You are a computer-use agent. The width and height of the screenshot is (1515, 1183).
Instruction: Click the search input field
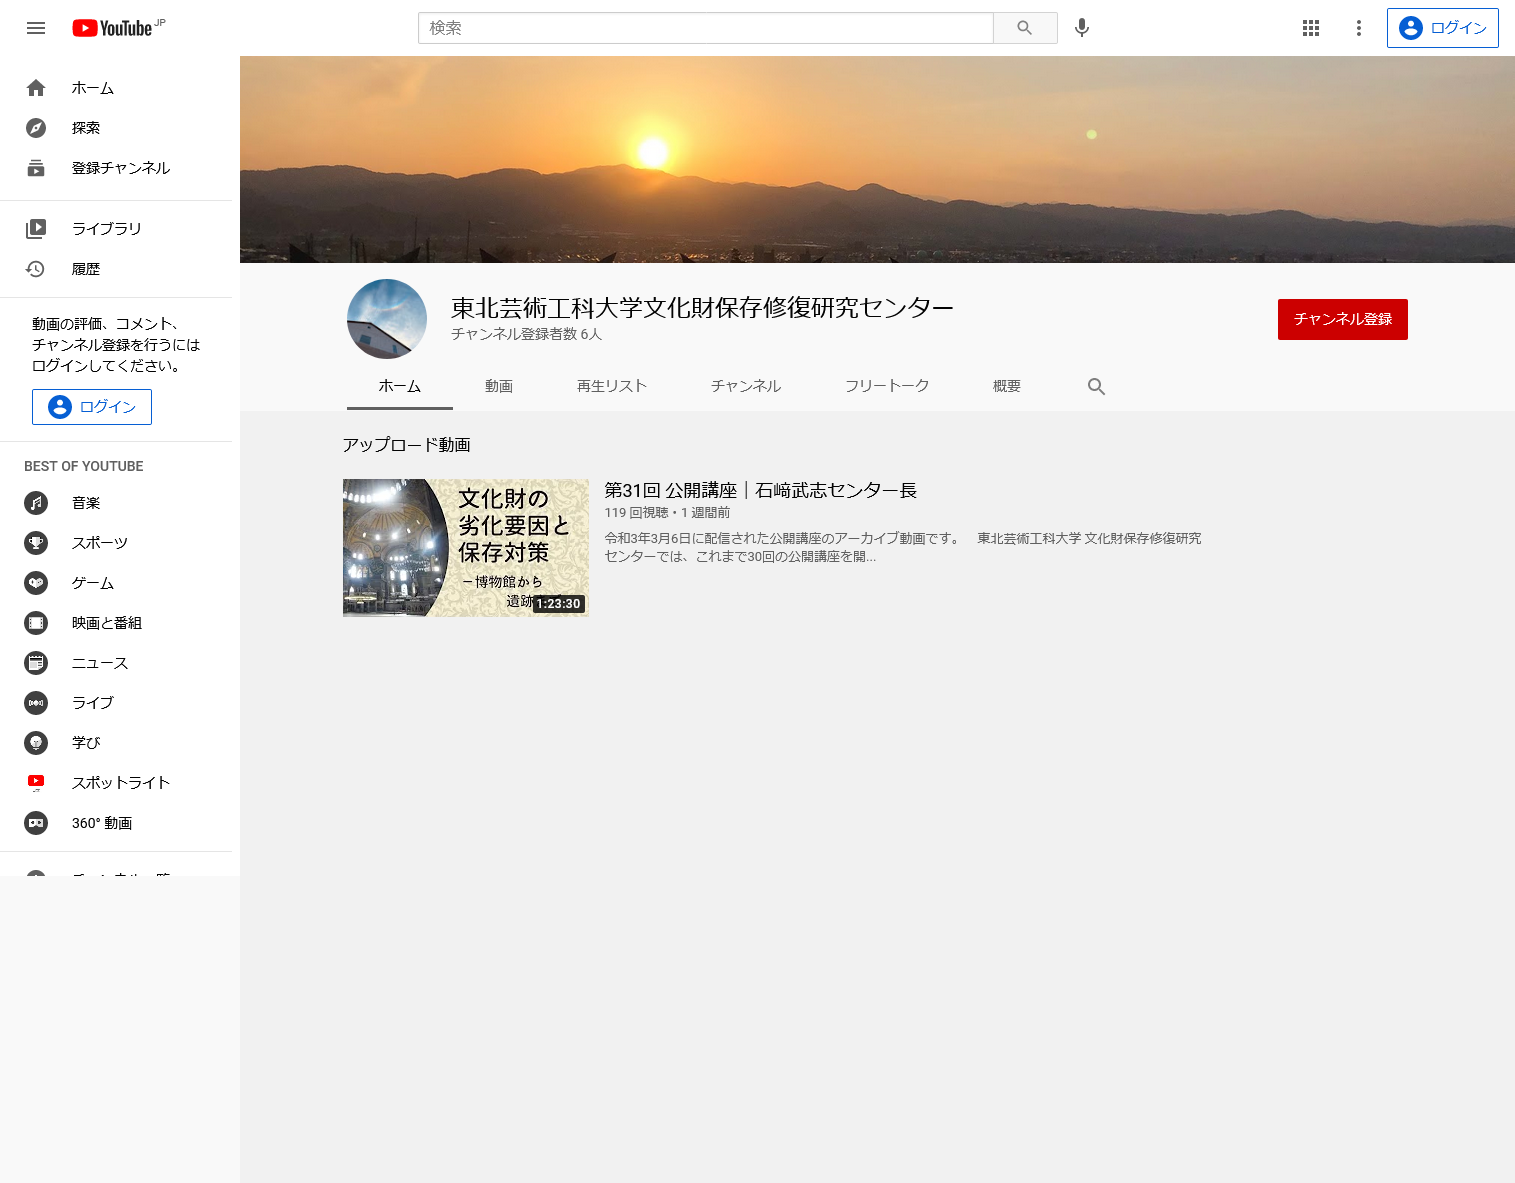click(706, 28)
